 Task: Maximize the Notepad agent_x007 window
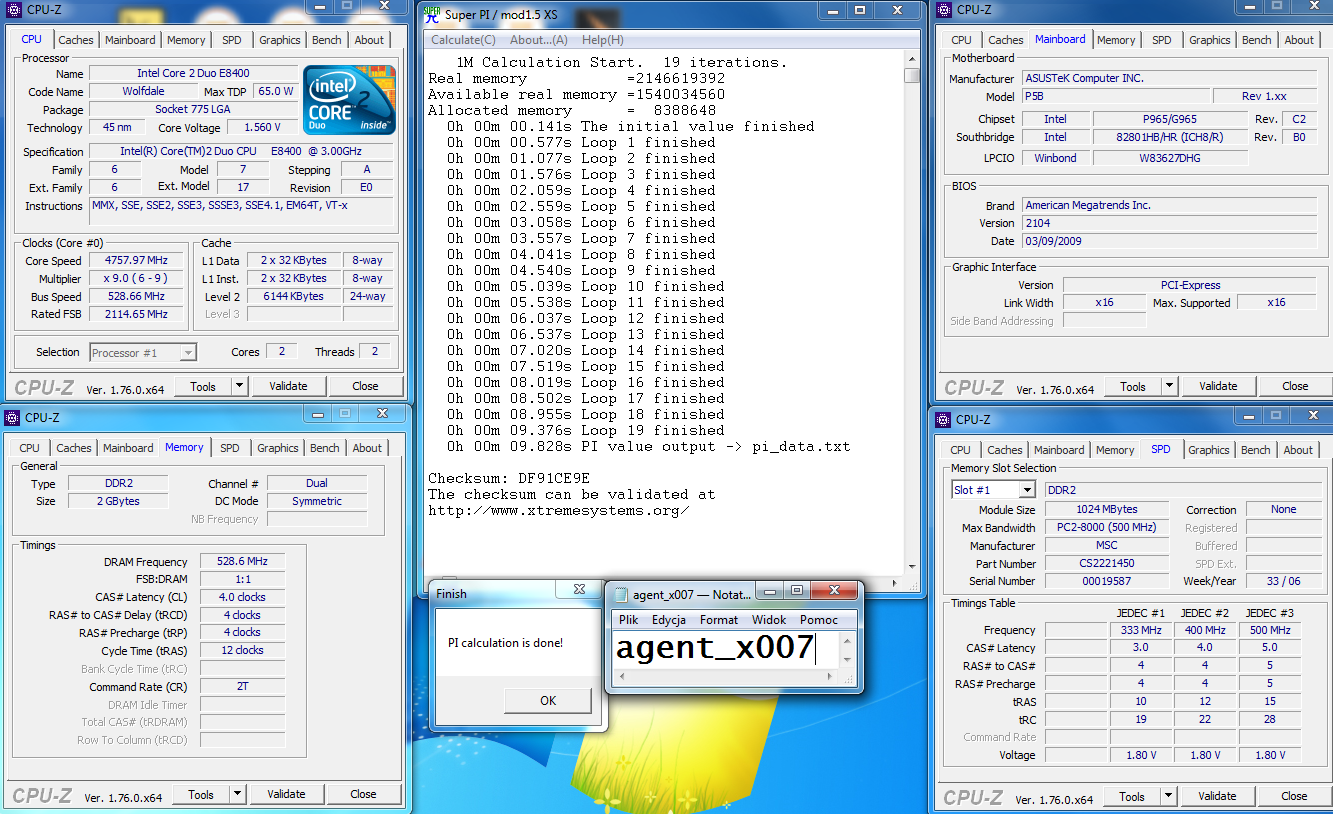point(797,591)
